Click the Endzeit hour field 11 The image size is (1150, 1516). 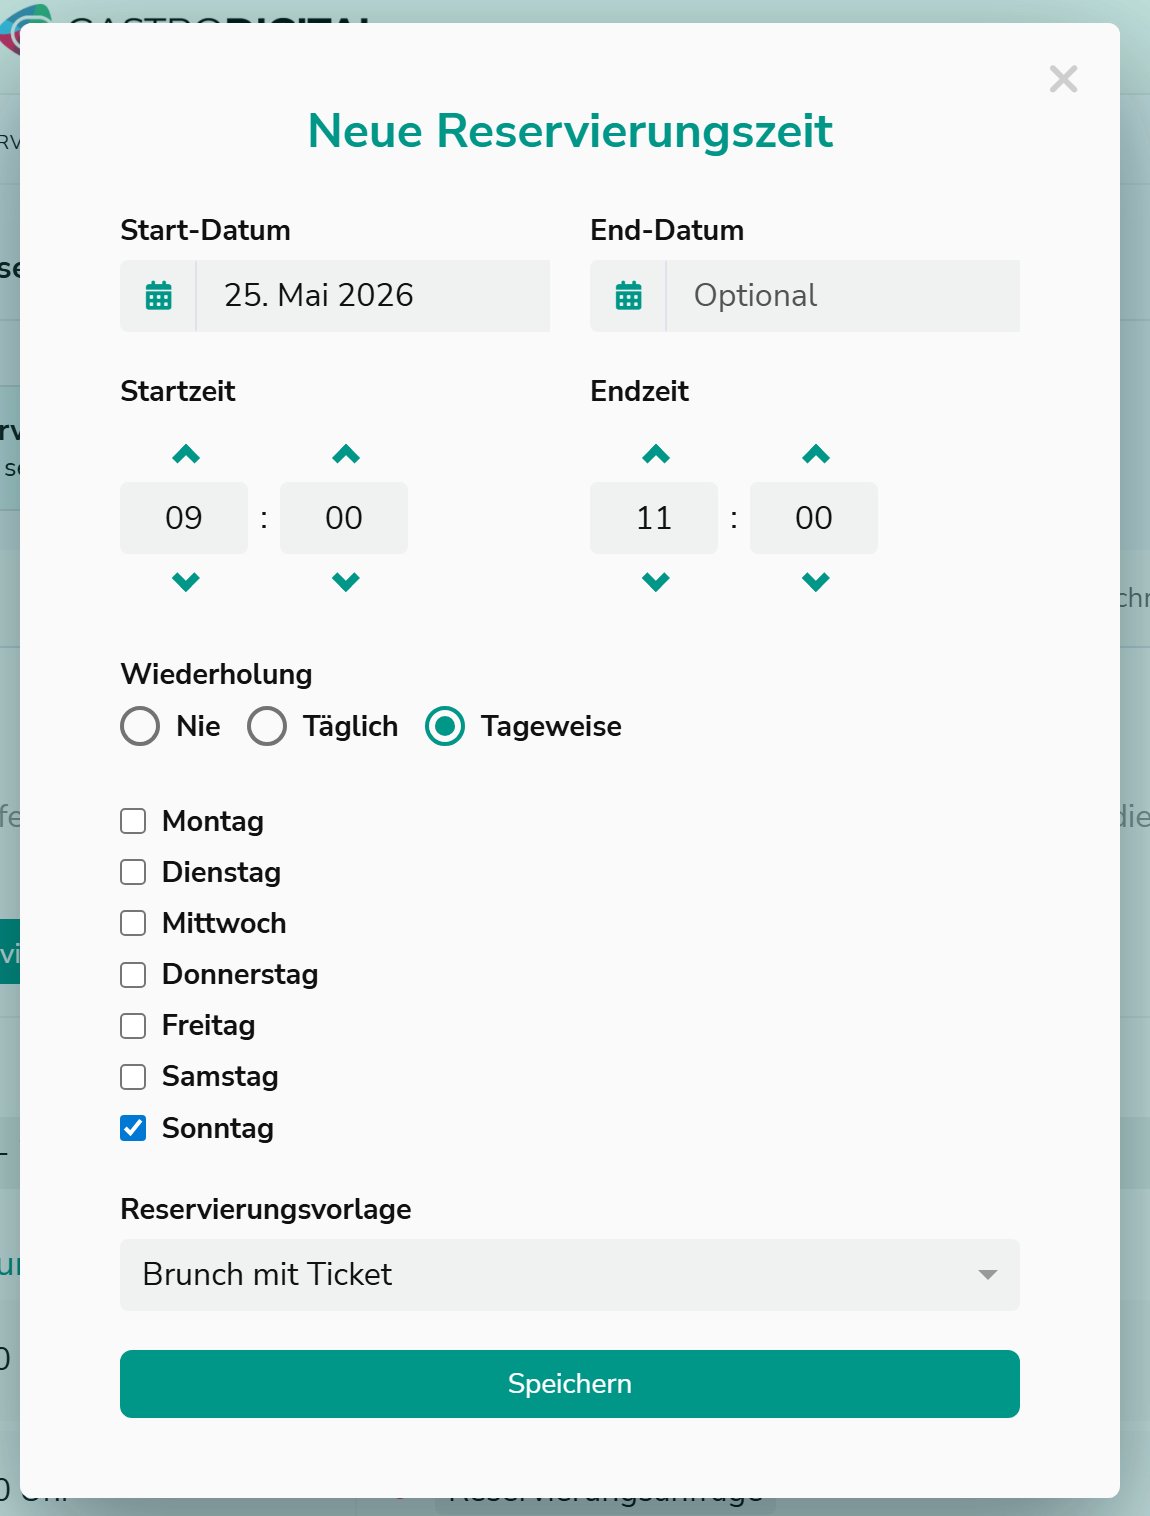pyautogui.click(x=654, y=518)
